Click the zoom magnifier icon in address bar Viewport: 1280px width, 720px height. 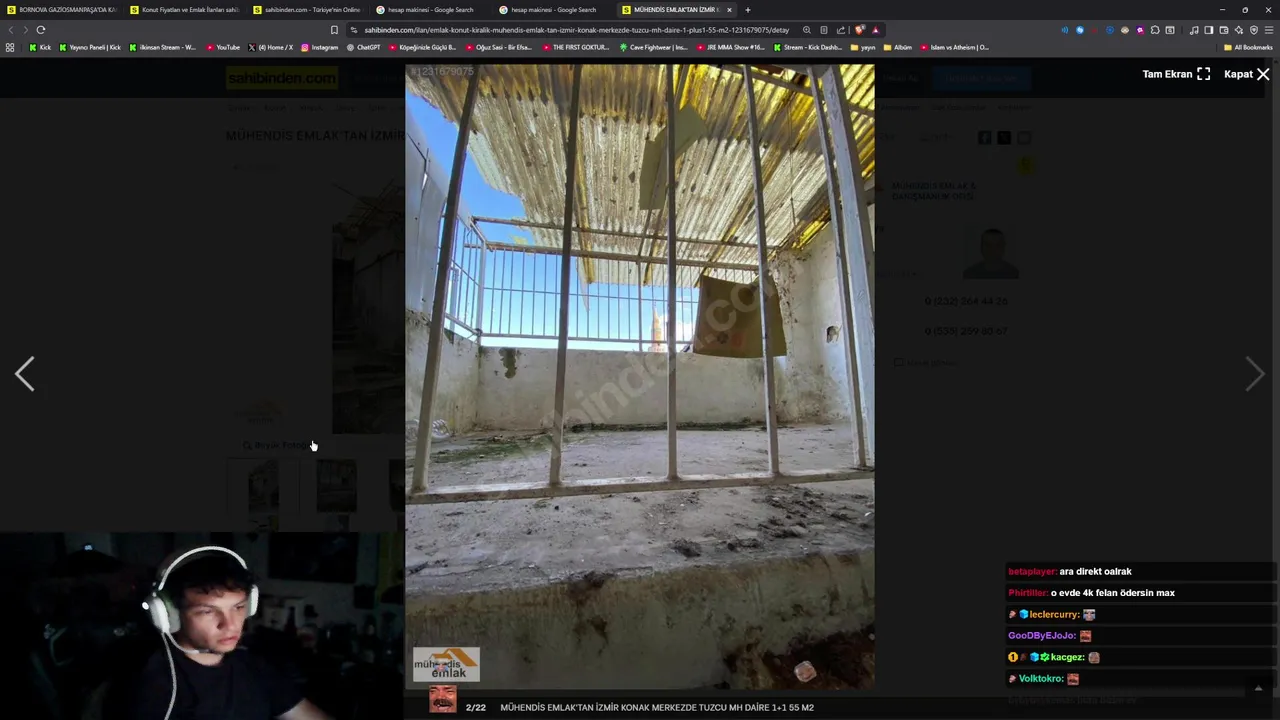click(807, 30)
